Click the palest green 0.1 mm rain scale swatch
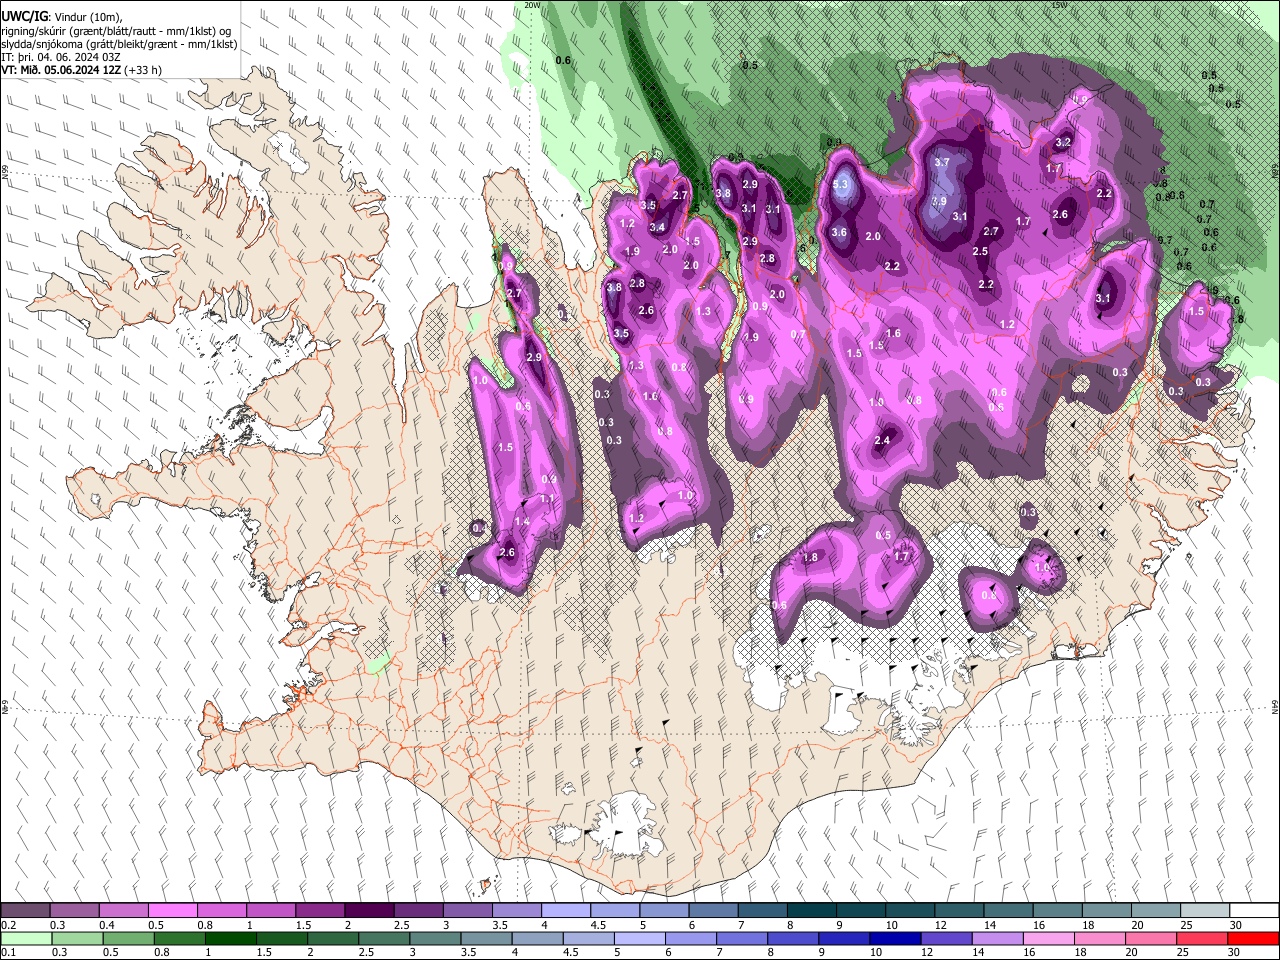The image size is (1280, 960). point(25,939)
